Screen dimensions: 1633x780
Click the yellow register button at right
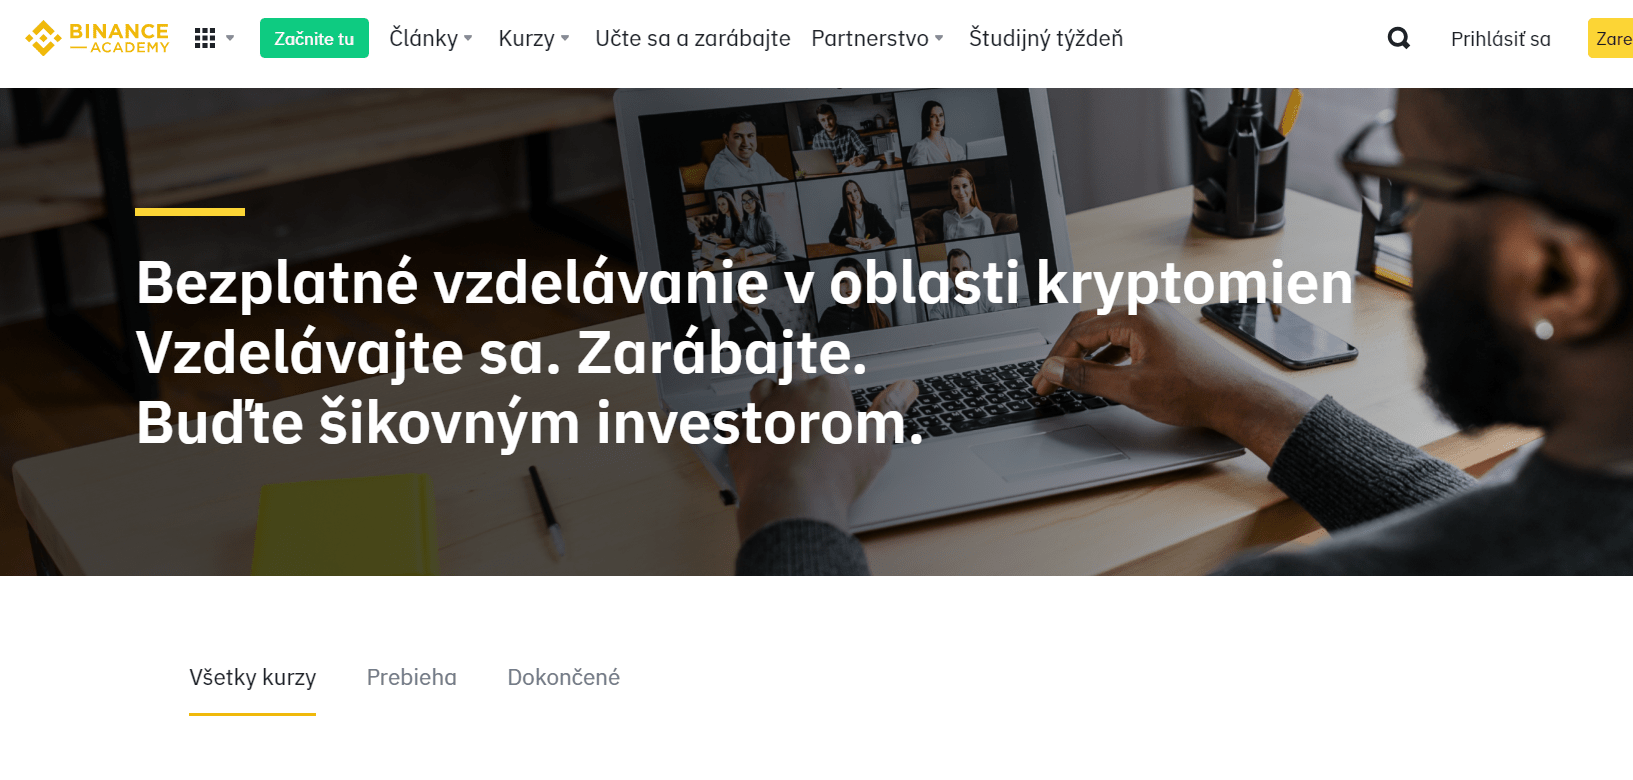click(1610, 38)
